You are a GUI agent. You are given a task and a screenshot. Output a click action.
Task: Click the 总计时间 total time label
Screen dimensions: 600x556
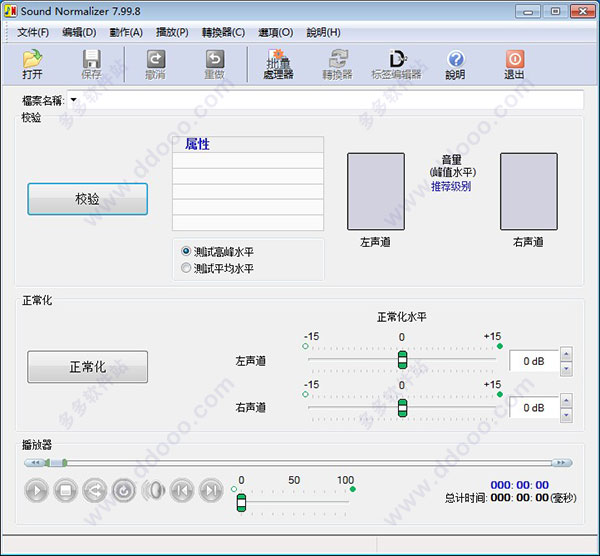pyautogui.click(x=466, y=498)
